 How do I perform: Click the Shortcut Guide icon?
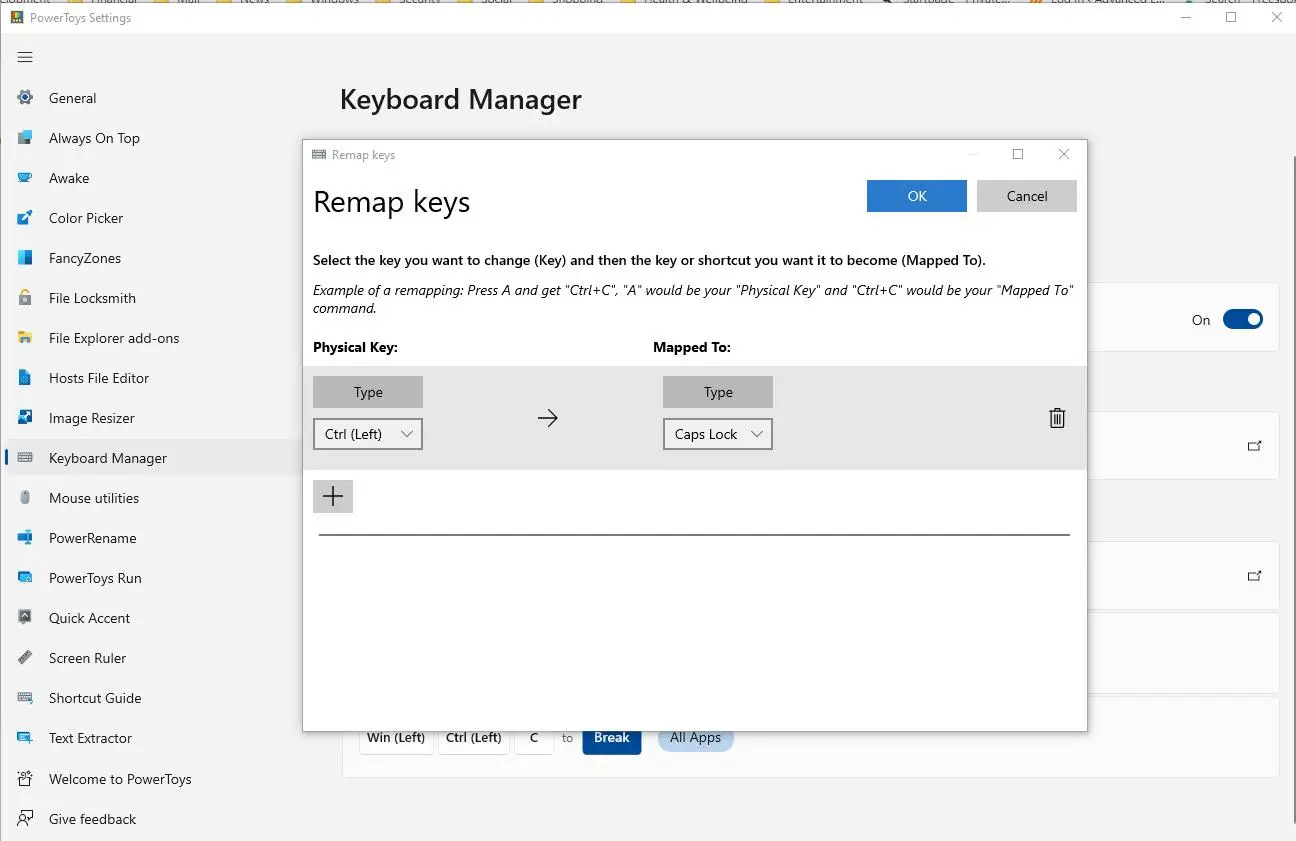point(25,698)
